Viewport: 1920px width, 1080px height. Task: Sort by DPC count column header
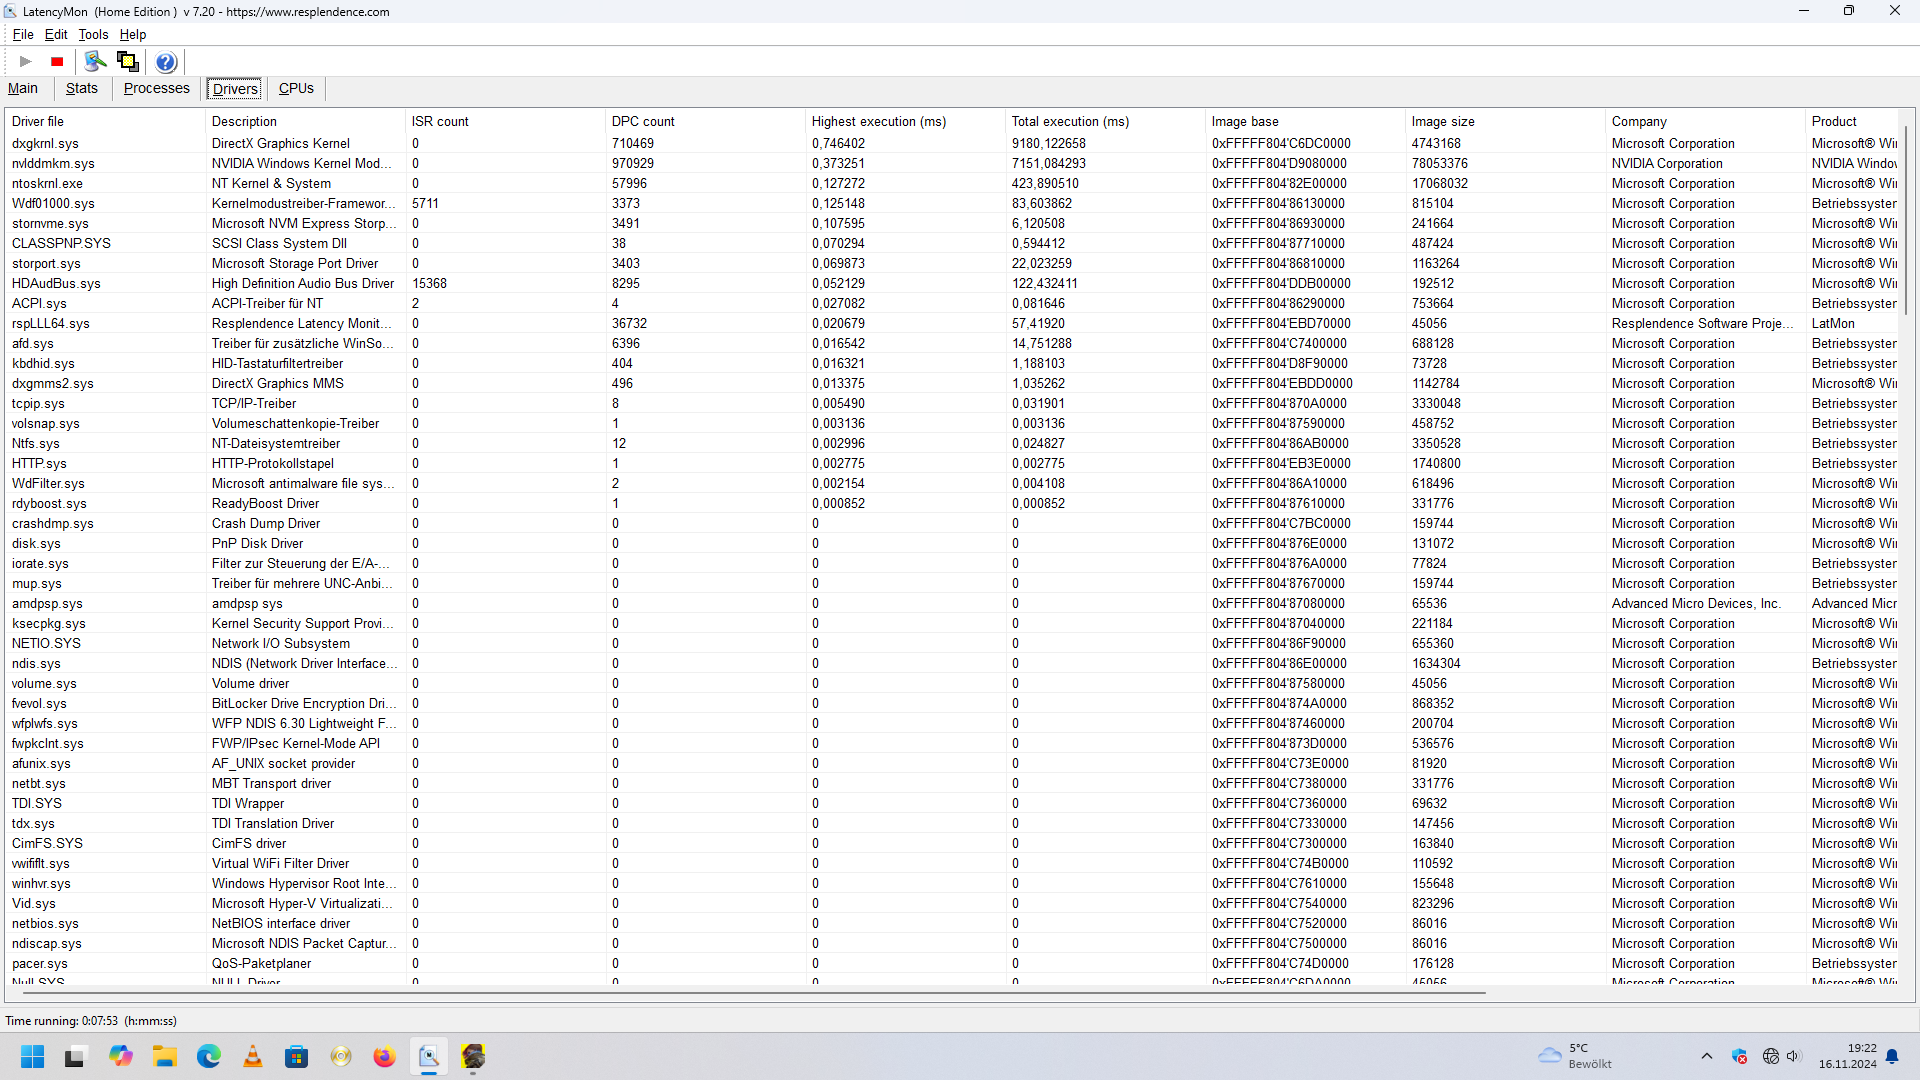tap(643, 122)
